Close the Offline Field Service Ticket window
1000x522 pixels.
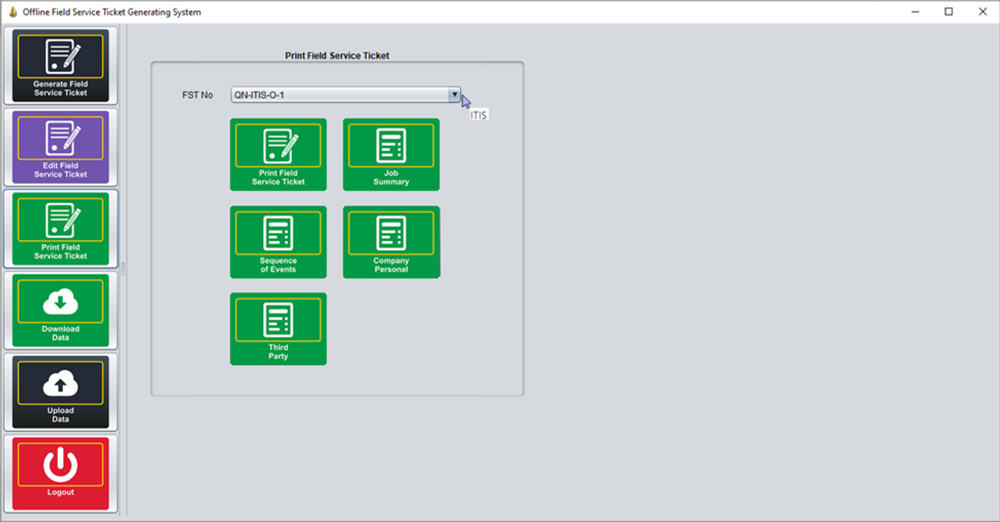click(x=982, y=12)
